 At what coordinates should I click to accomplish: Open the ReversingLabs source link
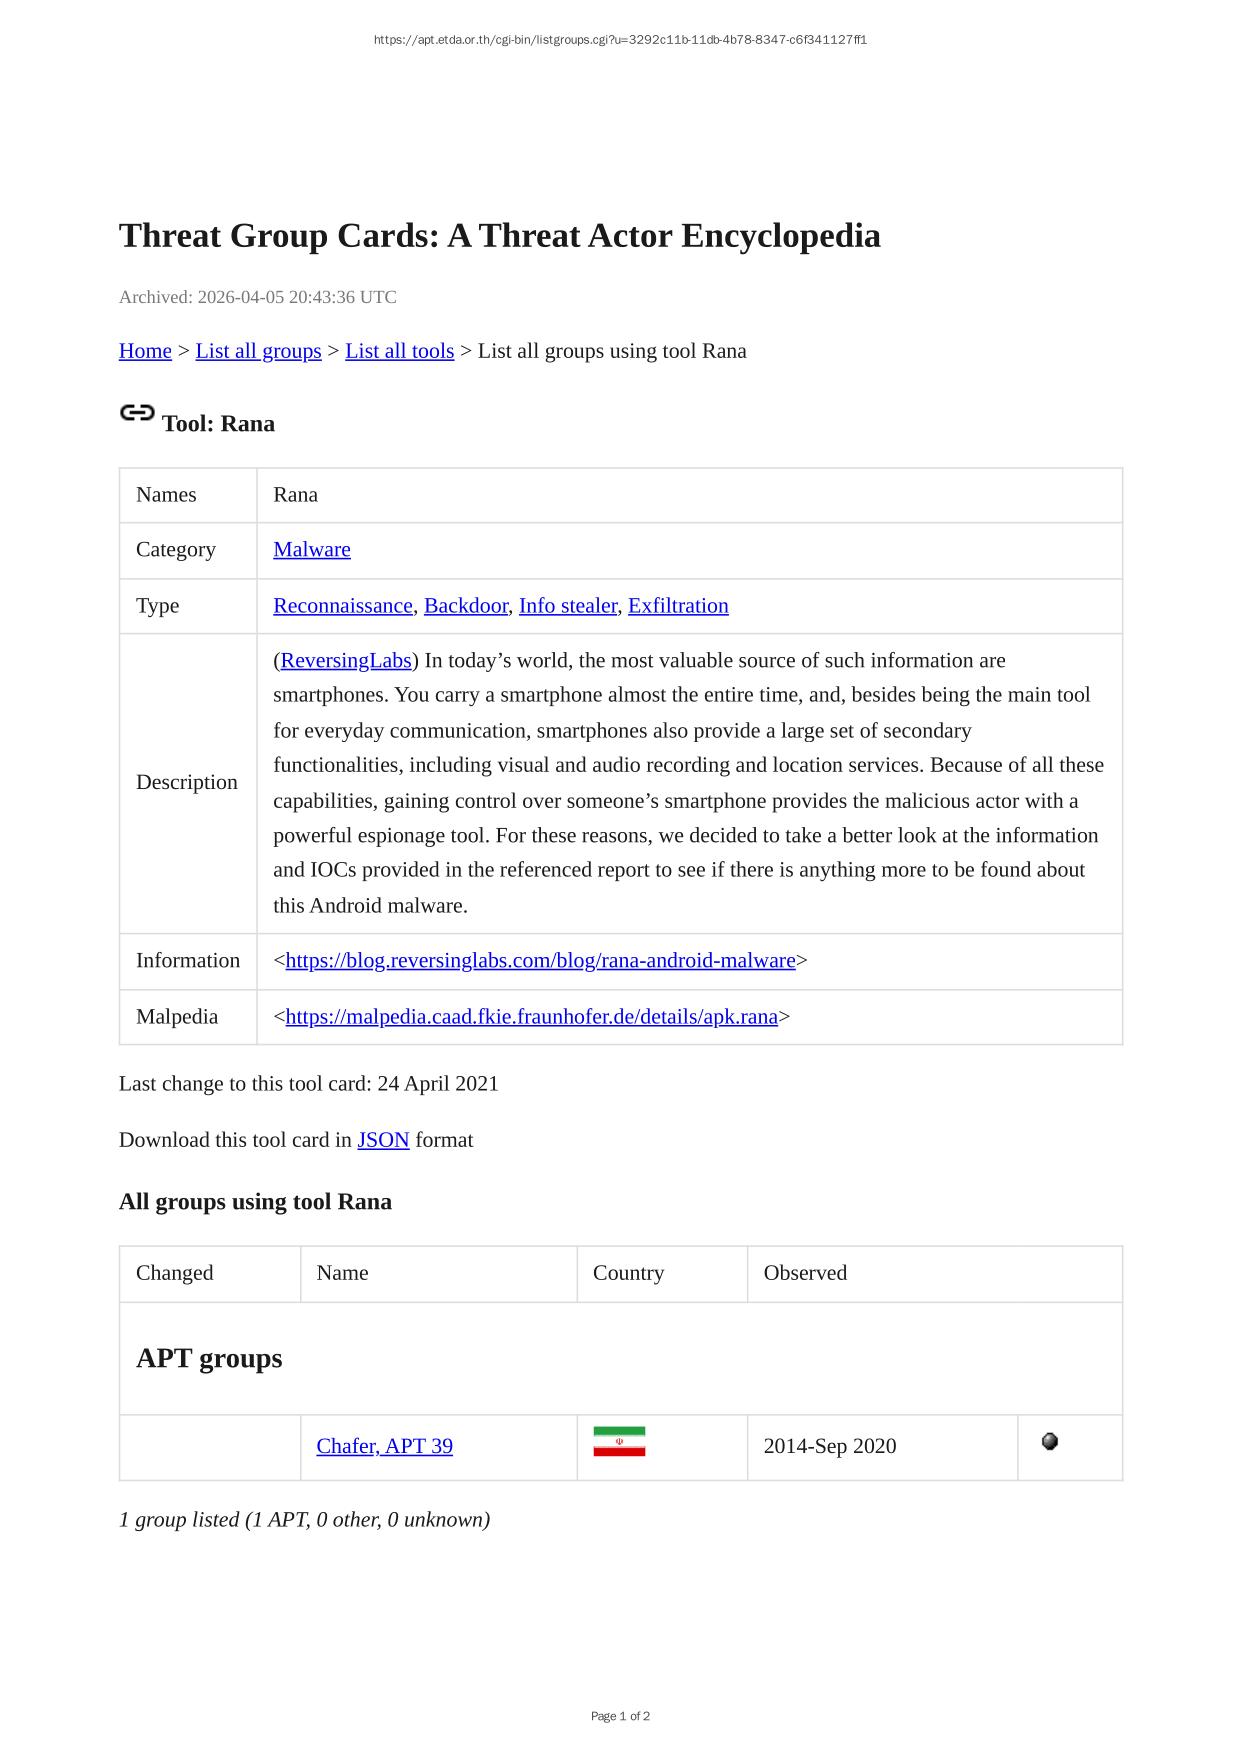(346, 660)
